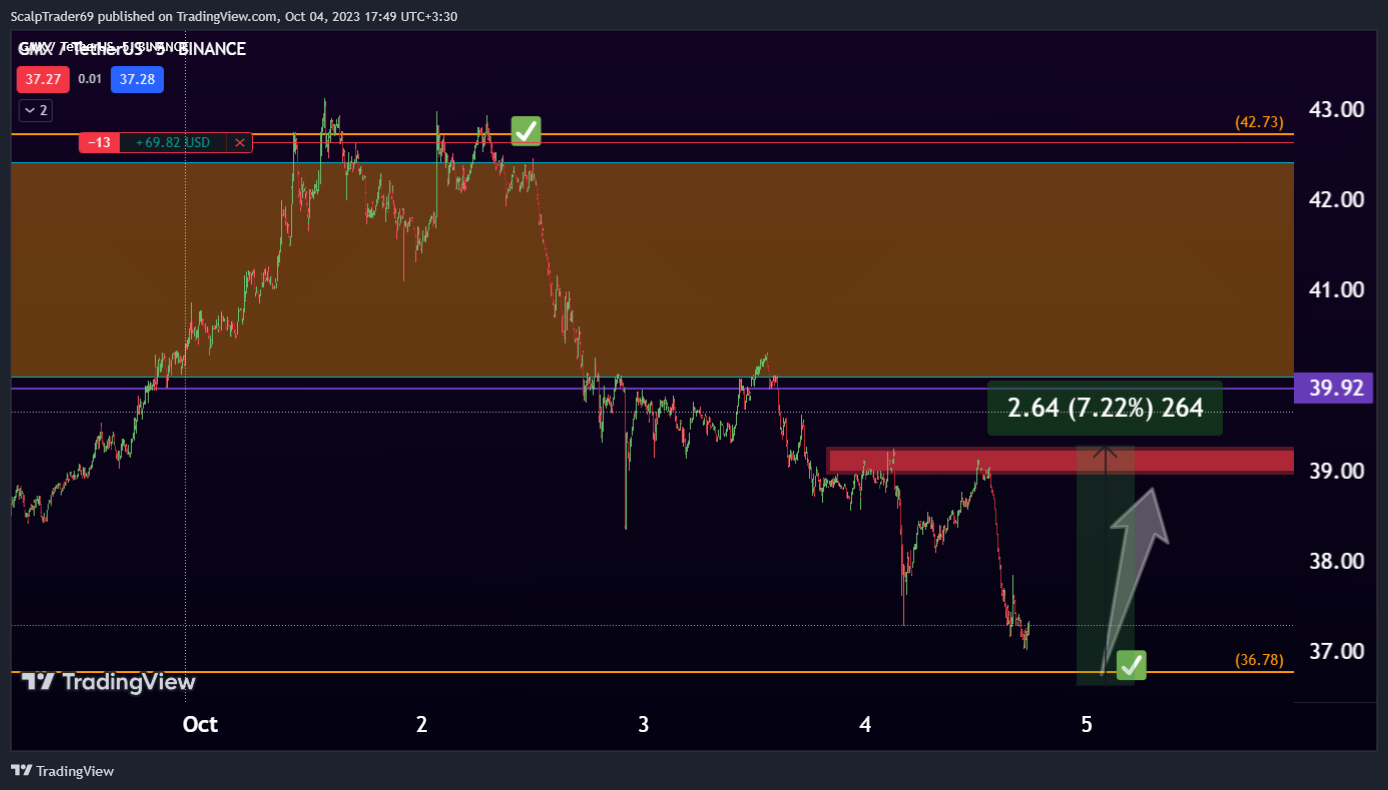Click the green checkmark icon near 42.73 line
The height and width of the screenshot is (790, 1388).
click(x=526, y=130)
